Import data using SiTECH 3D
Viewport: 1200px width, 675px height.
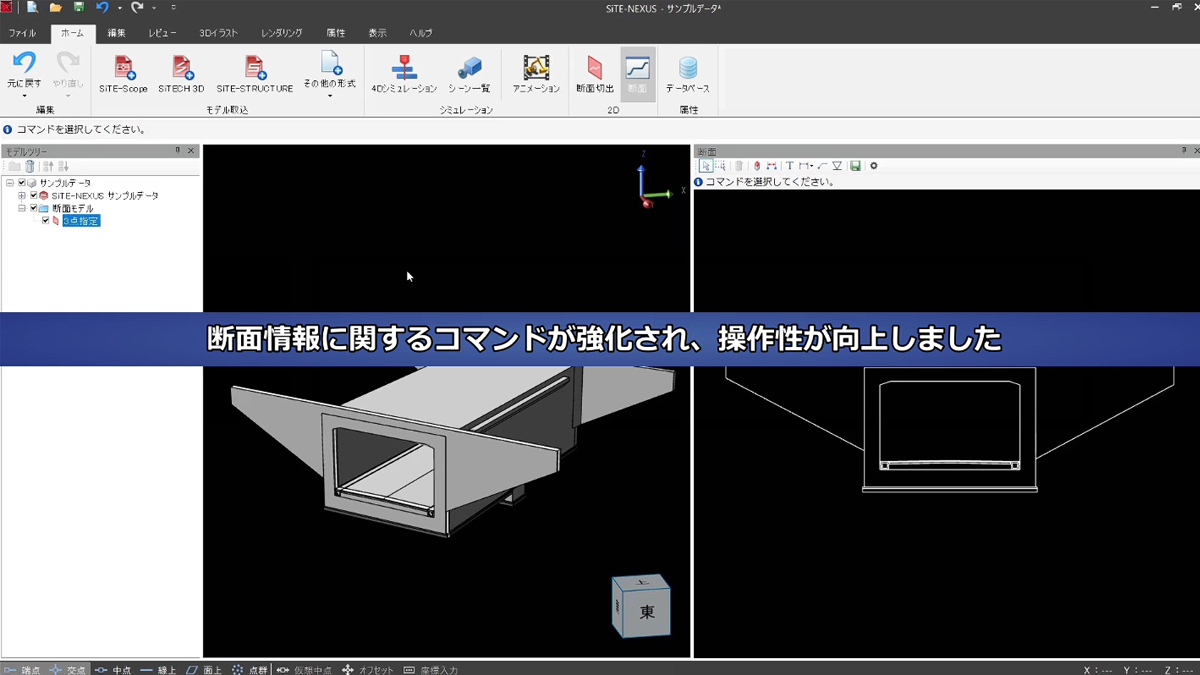point(180,75)
